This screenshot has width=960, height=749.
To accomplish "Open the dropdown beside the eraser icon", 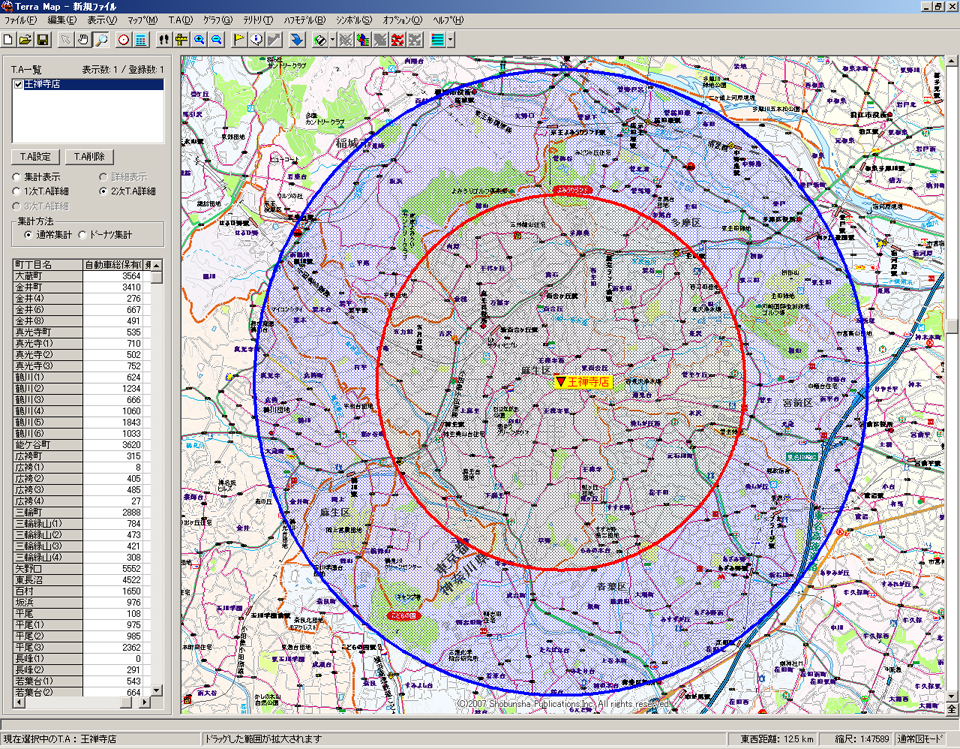I will point(332,40).
